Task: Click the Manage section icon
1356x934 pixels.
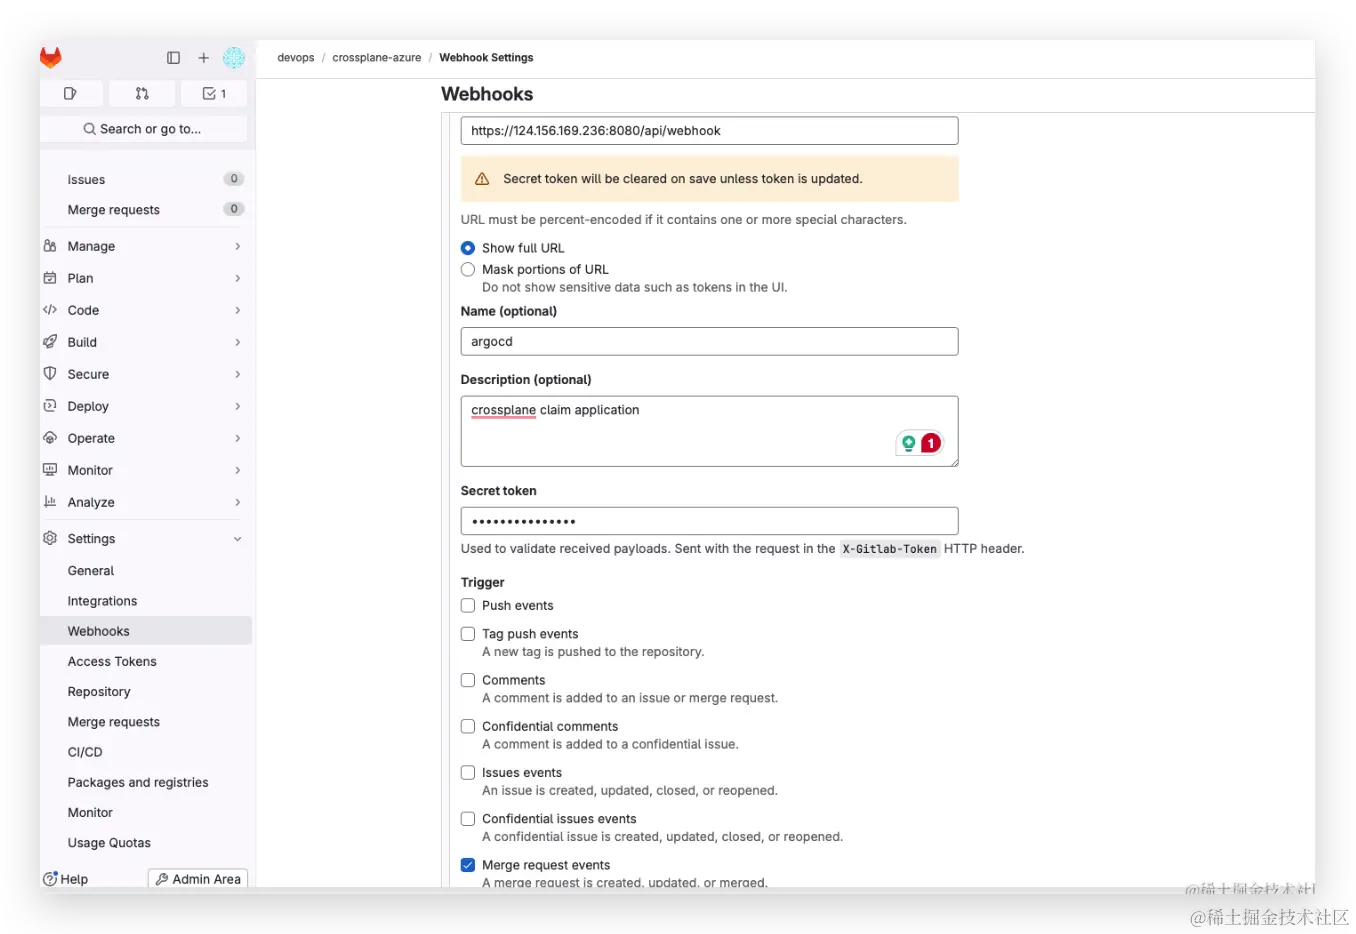Action: tap(50, 246)
